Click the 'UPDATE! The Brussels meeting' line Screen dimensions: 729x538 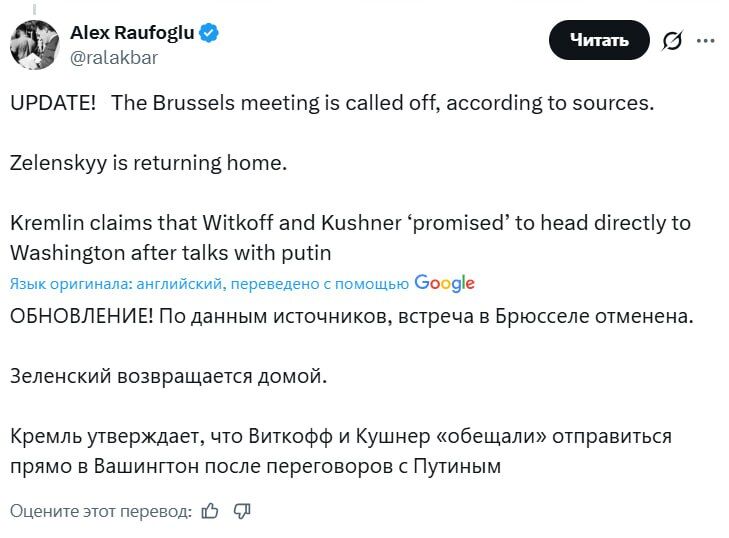tap(331, 103)
